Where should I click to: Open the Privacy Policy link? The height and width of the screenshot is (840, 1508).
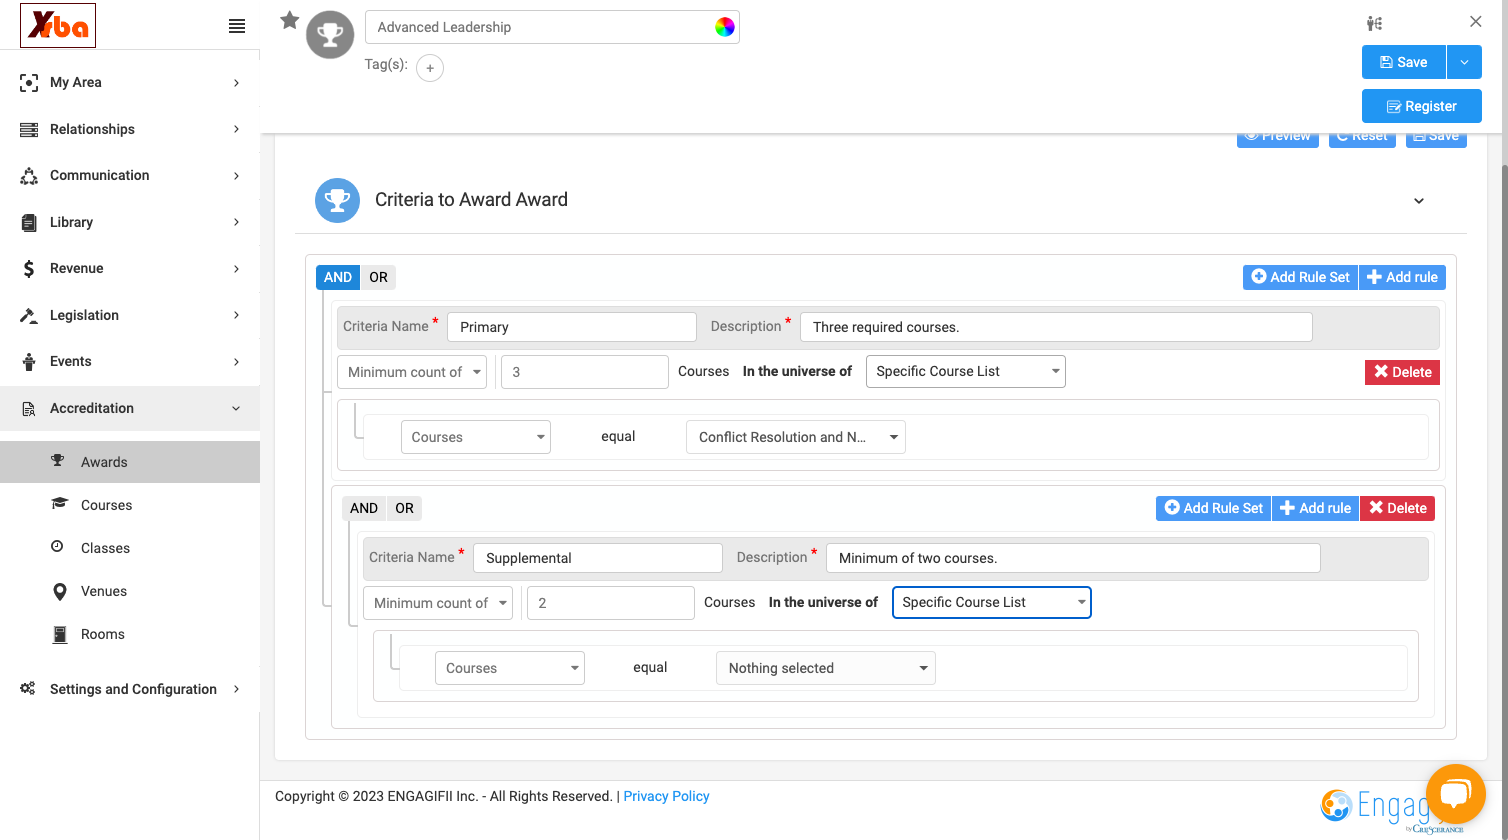point(666,796)
